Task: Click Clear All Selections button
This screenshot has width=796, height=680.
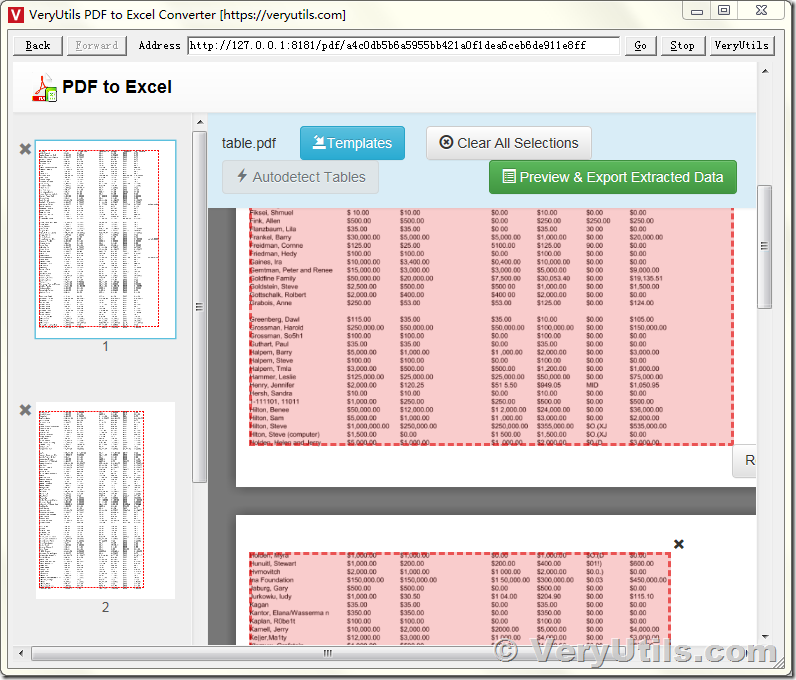Action: pos(509,143)
